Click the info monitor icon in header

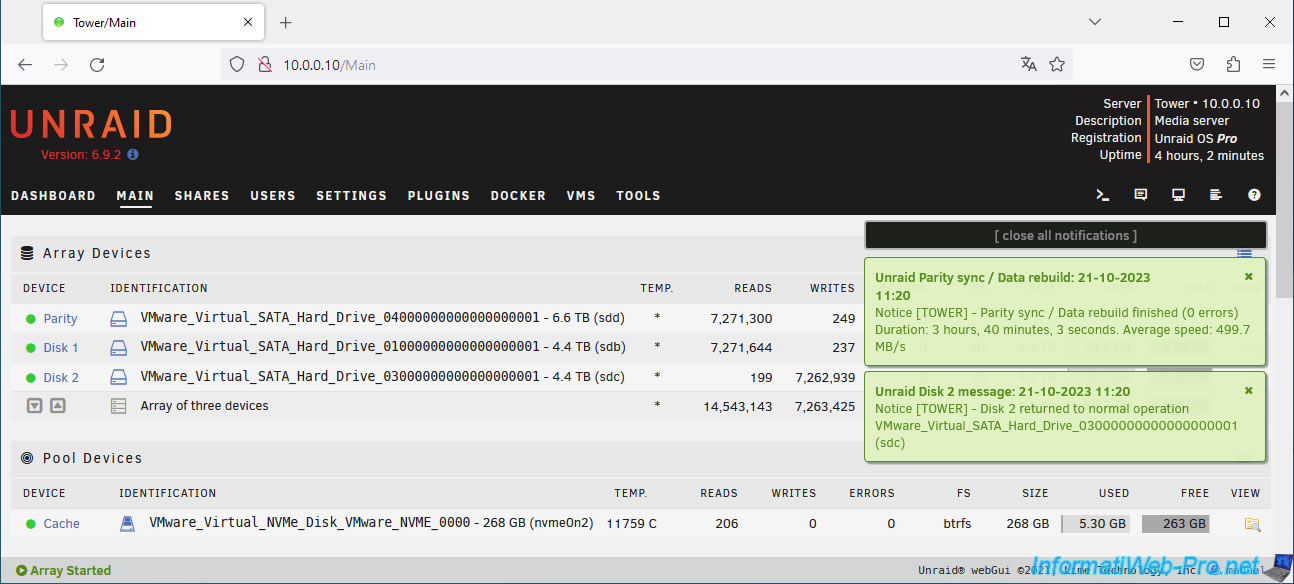[1179, 195]
